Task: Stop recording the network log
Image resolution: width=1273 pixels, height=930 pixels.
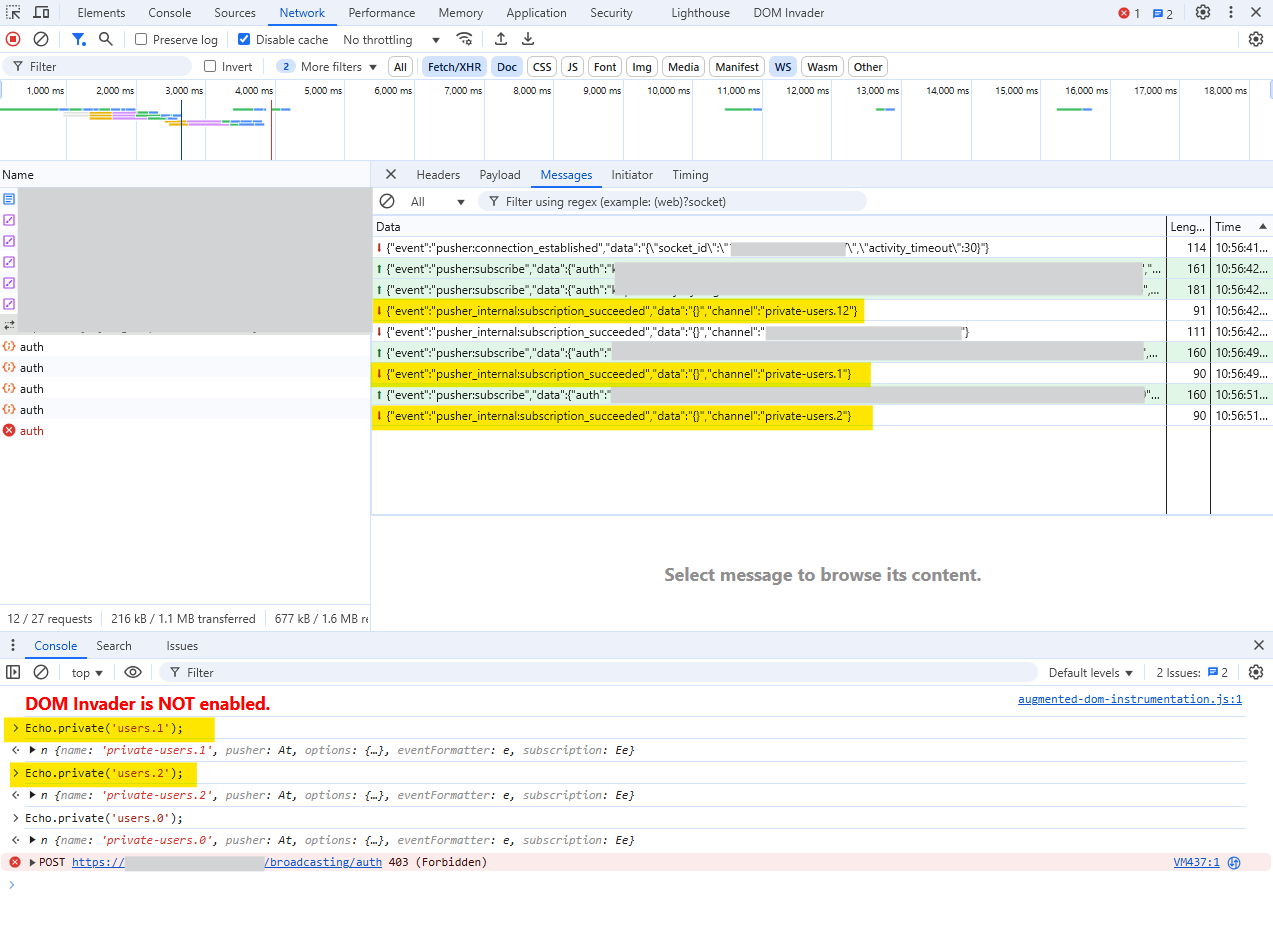Action: click(13, 39)
